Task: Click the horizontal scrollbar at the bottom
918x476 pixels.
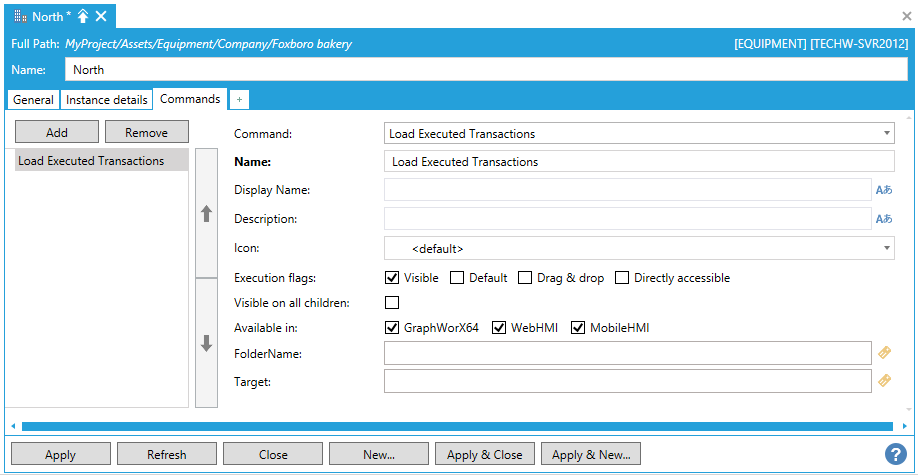Action: 458,426
